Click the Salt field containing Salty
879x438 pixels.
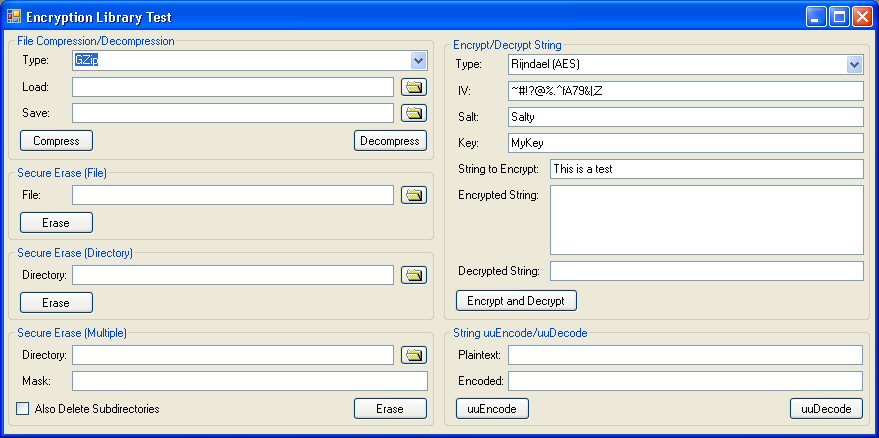pyautogui.click(x=686, y=117)
